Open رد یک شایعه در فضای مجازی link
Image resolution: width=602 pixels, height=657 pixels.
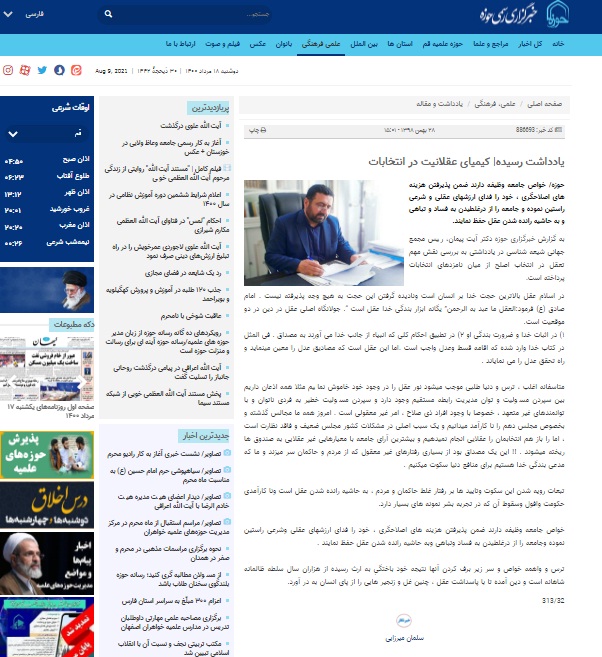(x=183, y=273)
